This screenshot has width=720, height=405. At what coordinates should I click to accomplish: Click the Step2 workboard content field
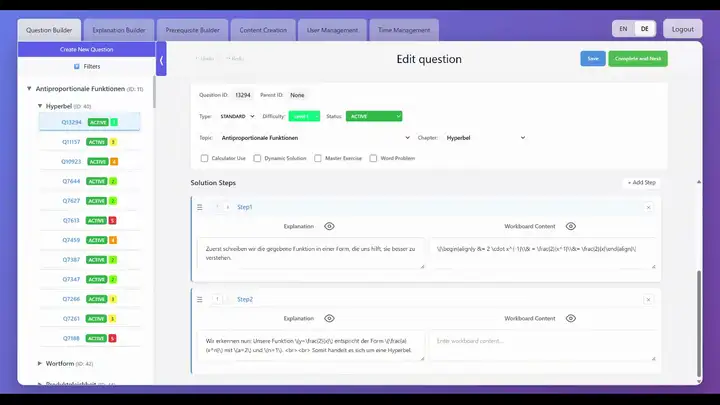click(x=543, y=345)
